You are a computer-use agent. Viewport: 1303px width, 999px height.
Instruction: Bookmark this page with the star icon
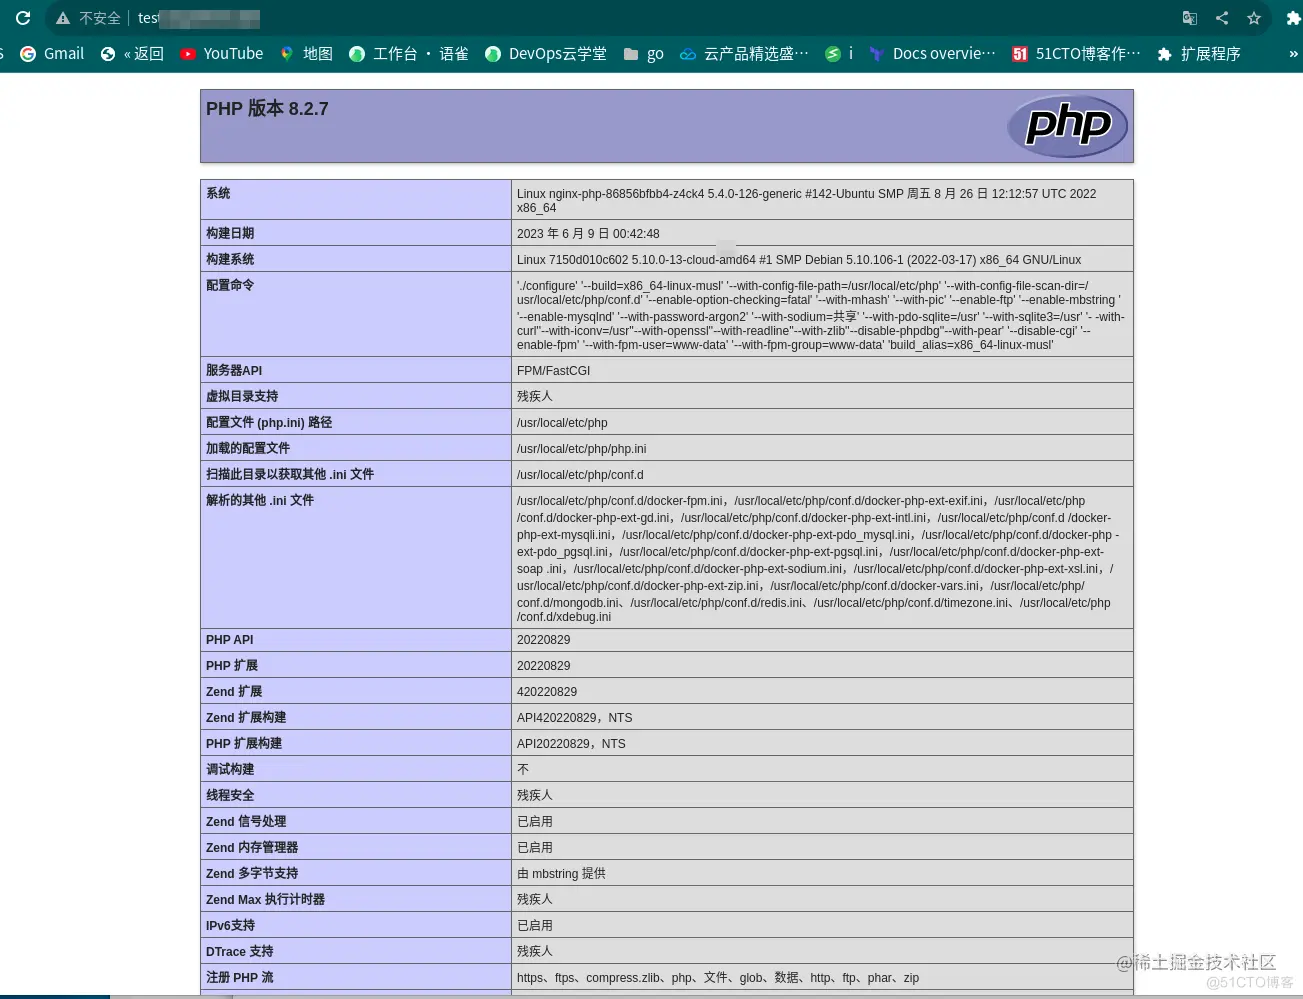coord(1254,18)
